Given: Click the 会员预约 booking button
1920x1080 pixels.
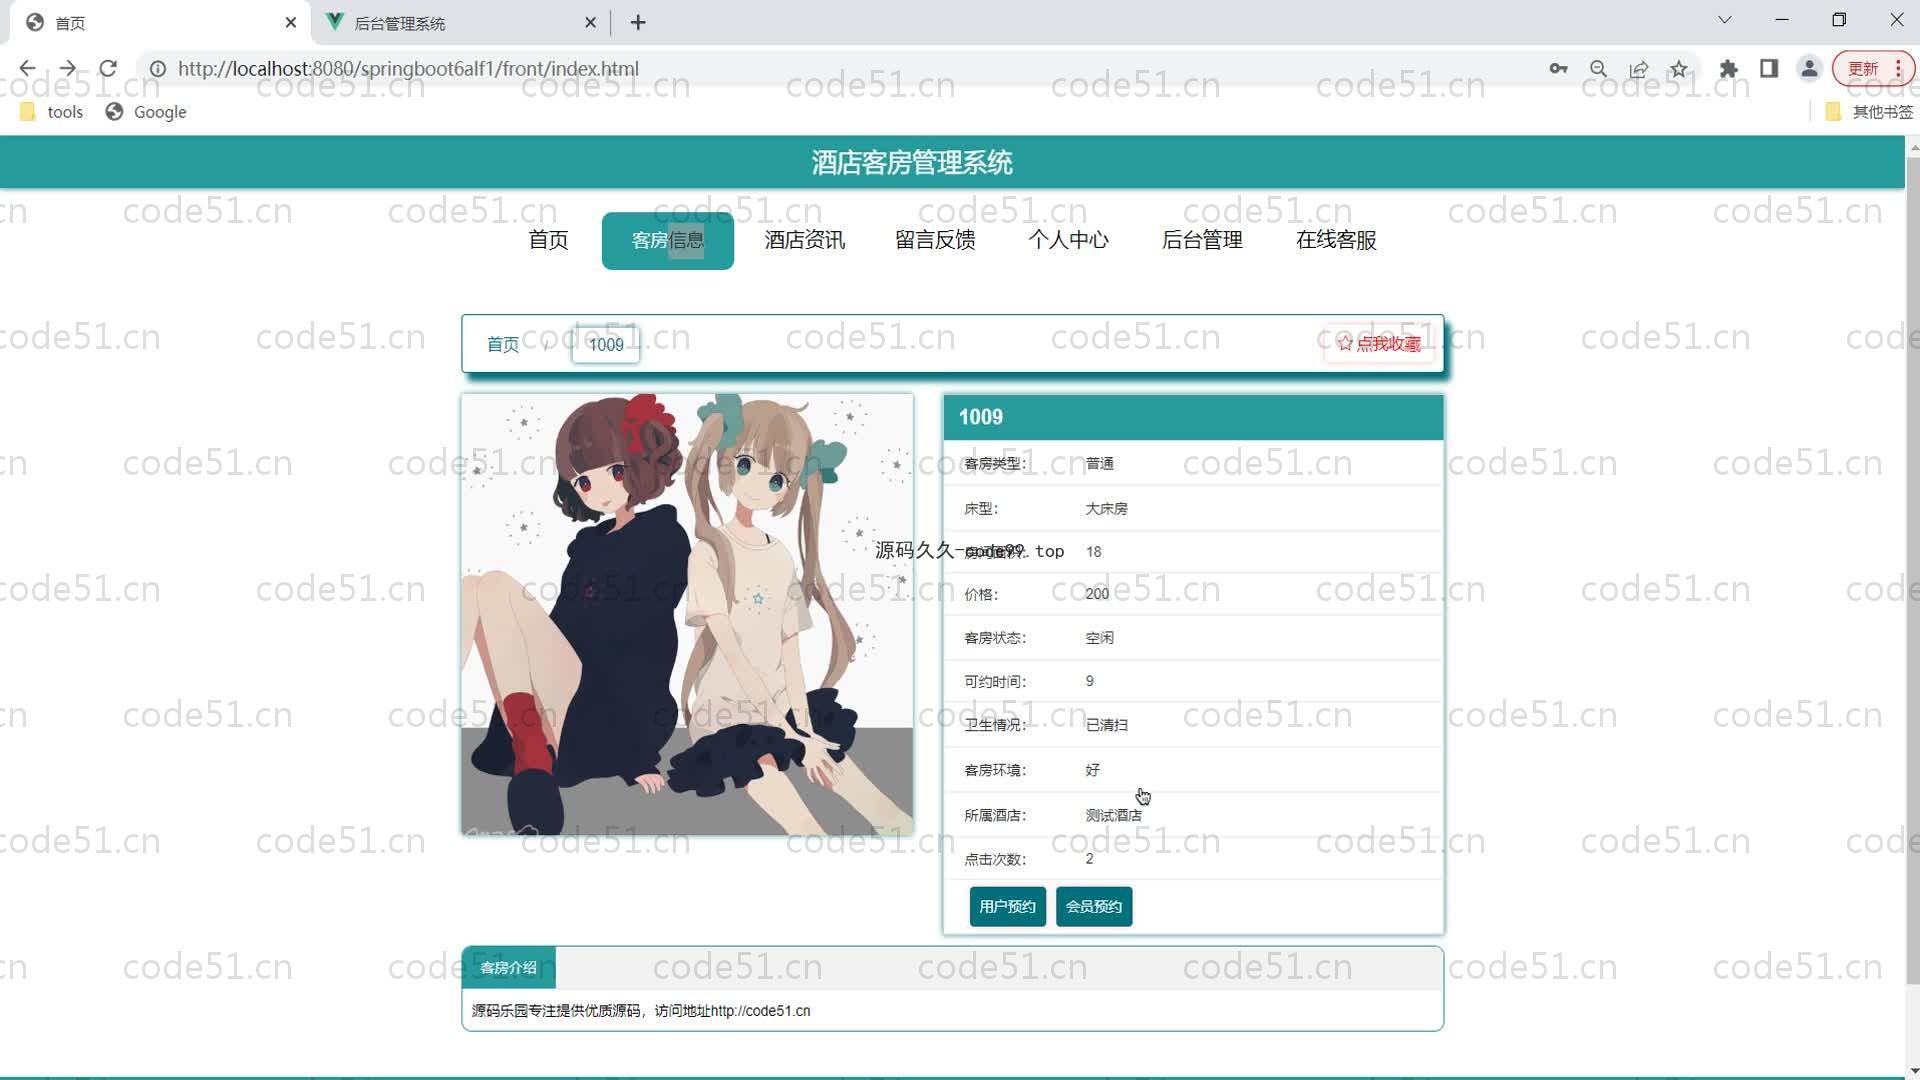Looking at the screenshot, I should click(1094, 907).
